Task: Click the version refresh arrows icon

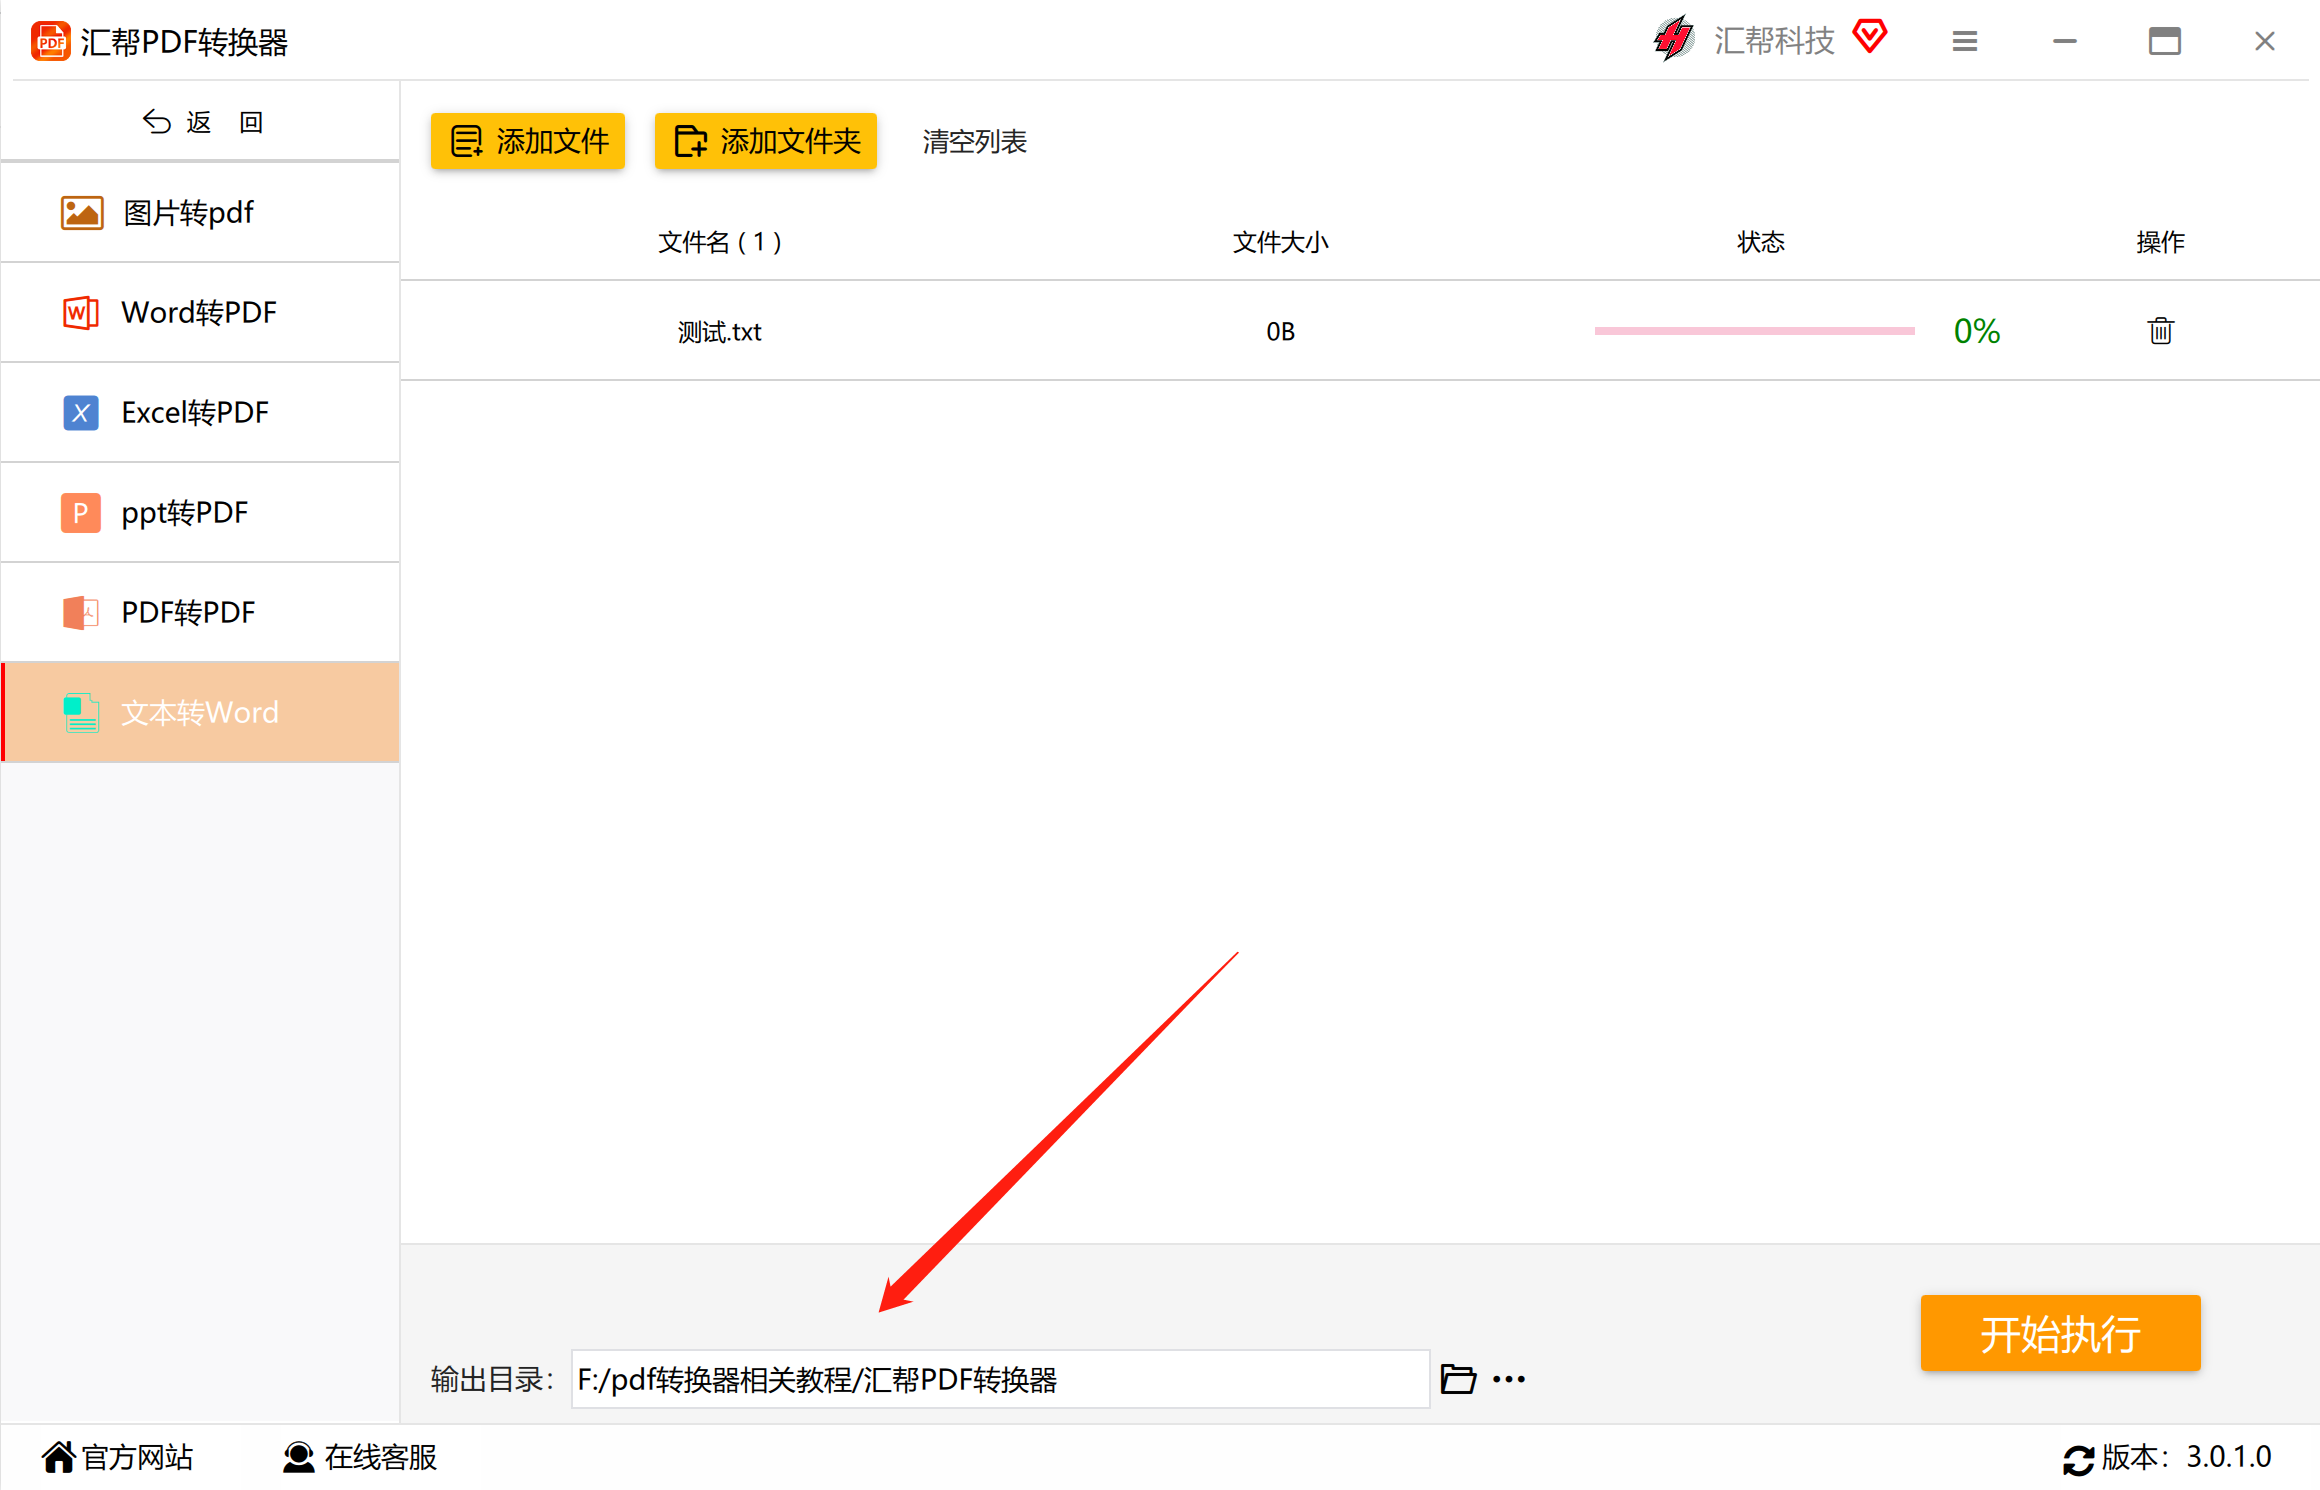Action: tap(2079, 1460)
